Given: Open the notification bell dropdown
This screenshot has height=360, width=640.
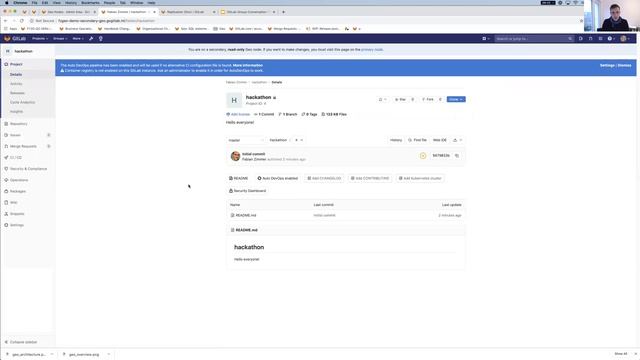Looking at the screenshot, I should click(382, 100).
